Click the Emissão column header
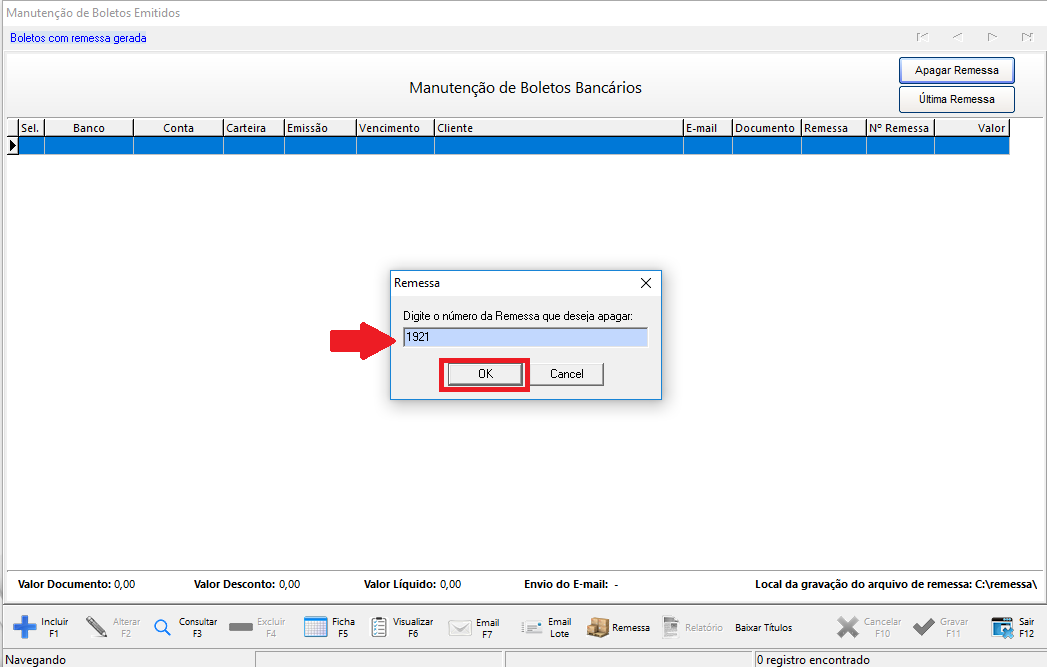The image size is (1047, 667). pos(320,128)
